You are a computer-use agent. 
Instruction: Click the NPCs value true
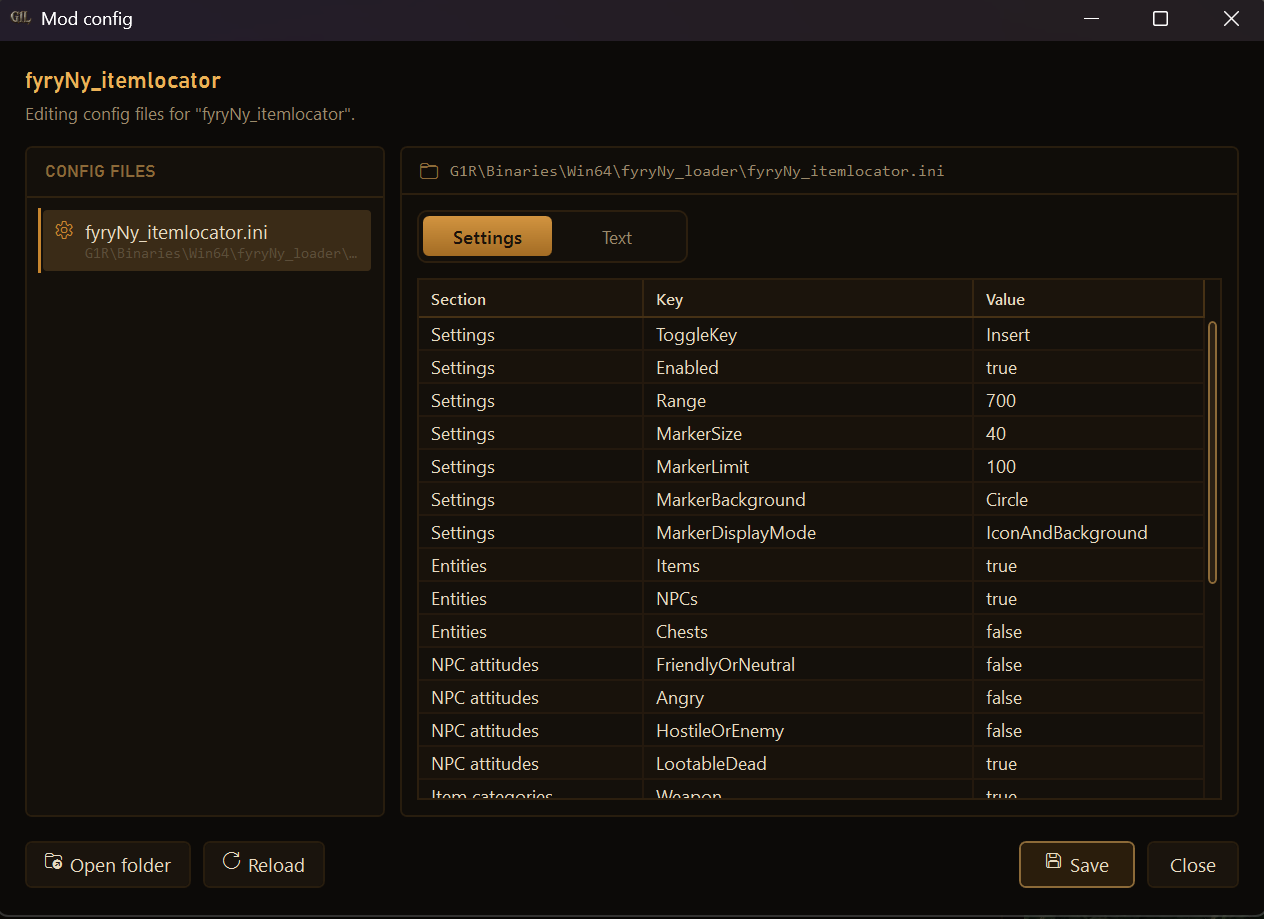[1089, 599]
